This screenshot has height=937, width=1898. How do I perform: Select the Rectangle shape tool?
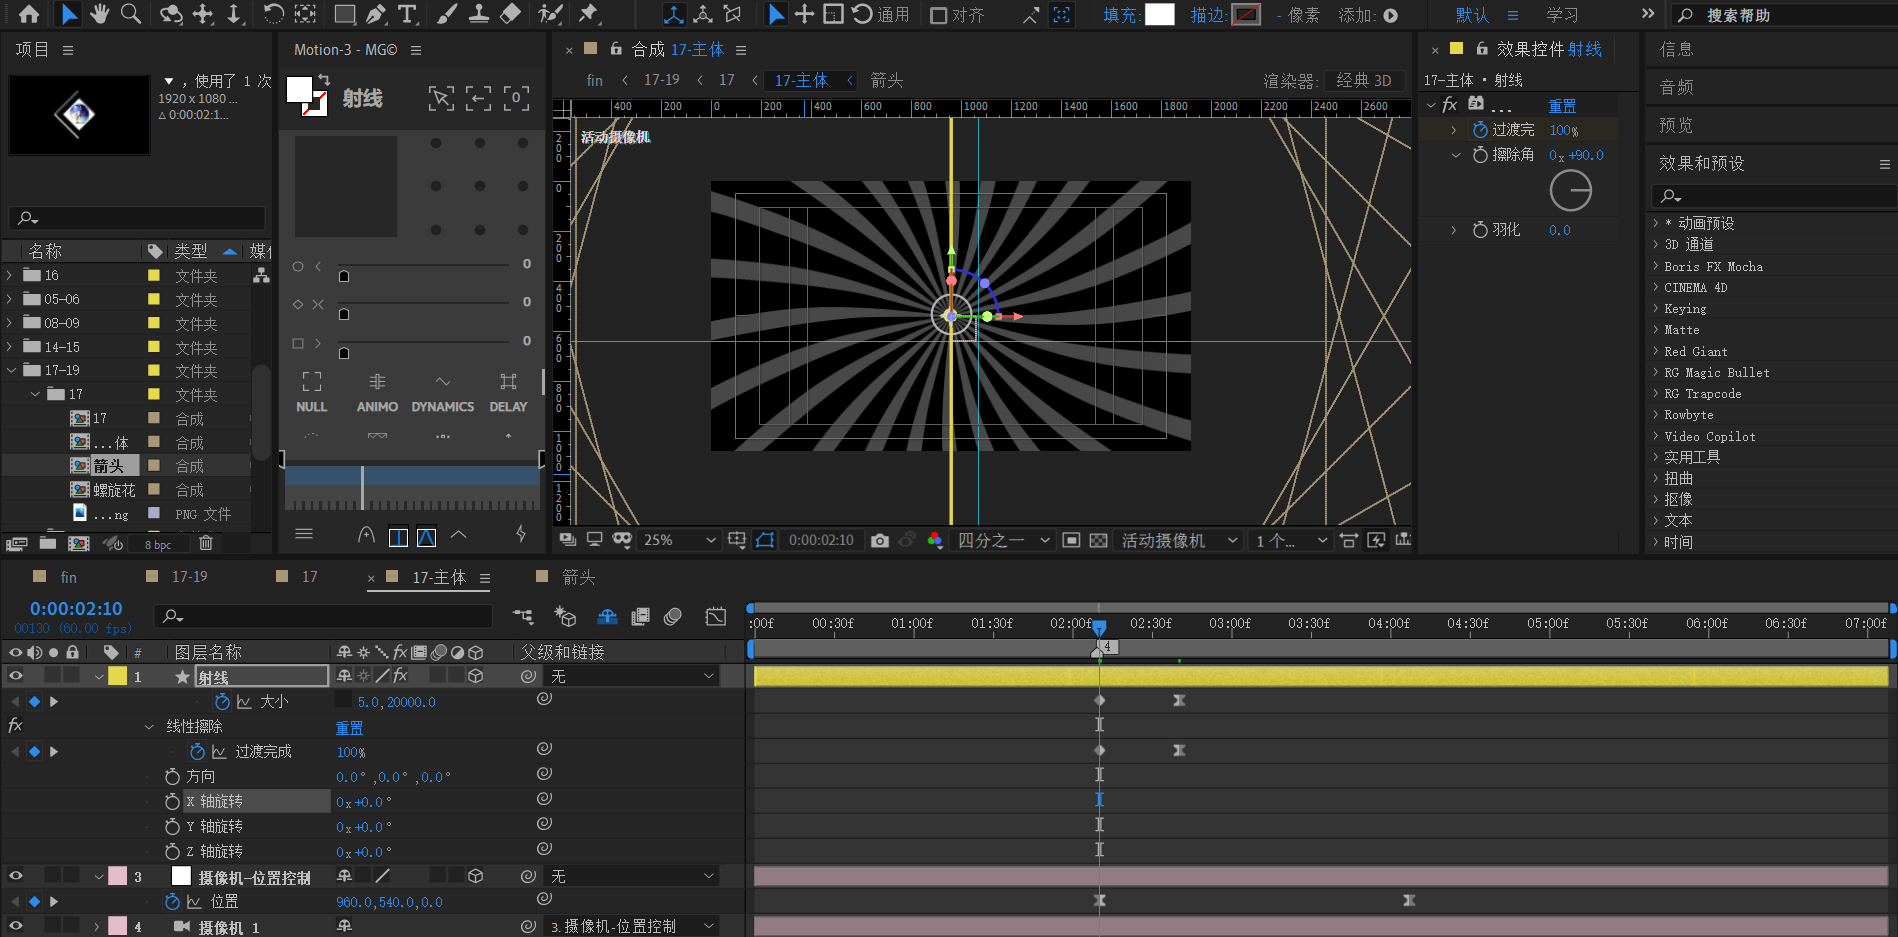coord(344,14)
